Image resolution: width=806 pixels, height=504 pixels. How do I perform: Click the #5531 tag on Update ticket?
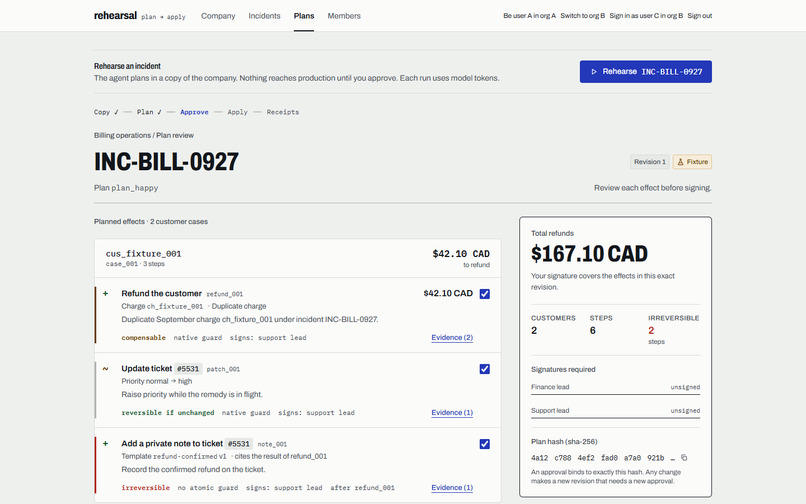(188, 369)
